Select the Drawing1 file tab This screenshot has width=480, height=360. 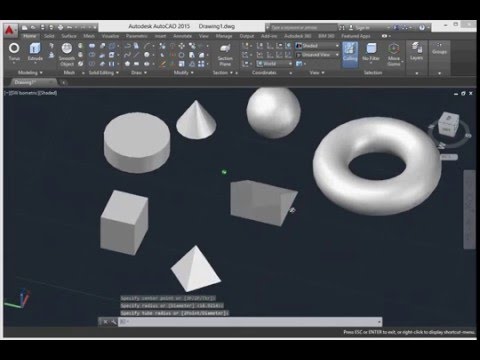coord(33,82)
